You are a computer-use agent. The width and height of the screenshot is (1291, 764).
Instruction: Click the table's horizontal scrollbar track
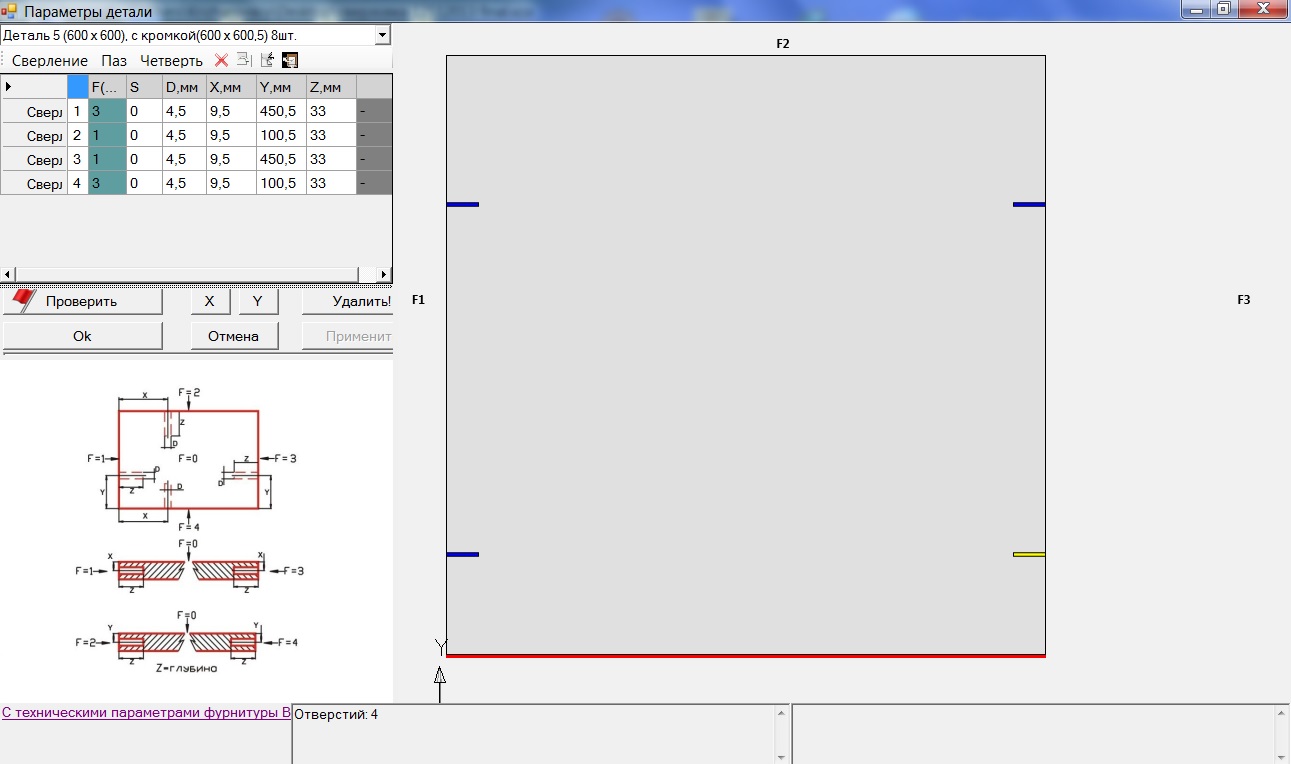196,274
